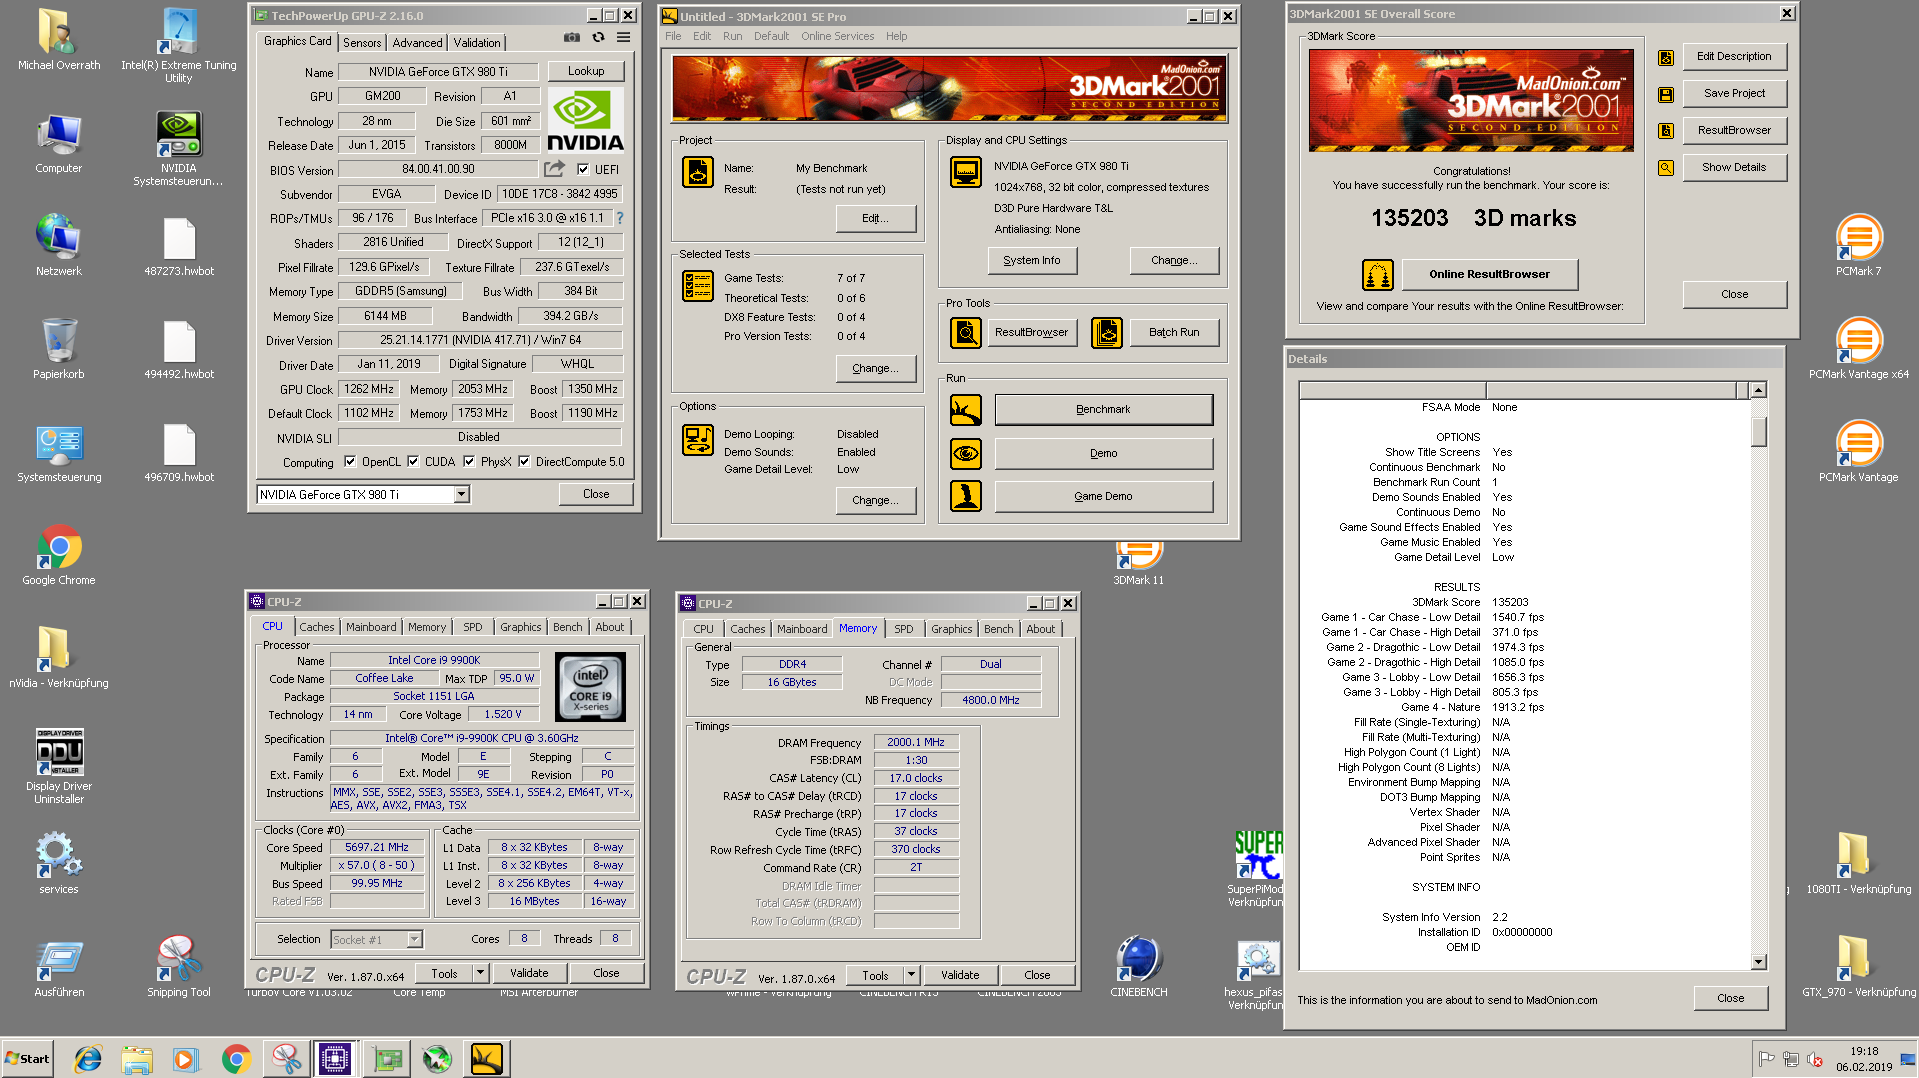Image resolution: width=1919 pixels, height=1078 pixels.
Task: Click the display settings monitor icon
Action: (x=966, y=172)
